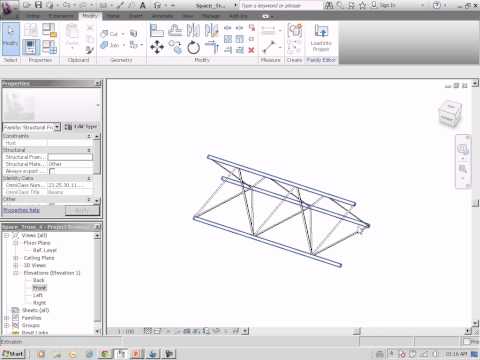Toggle the checkbox in the status bar corner
The width and height of the screenshot is (480, 360).
tap(467, 341)
